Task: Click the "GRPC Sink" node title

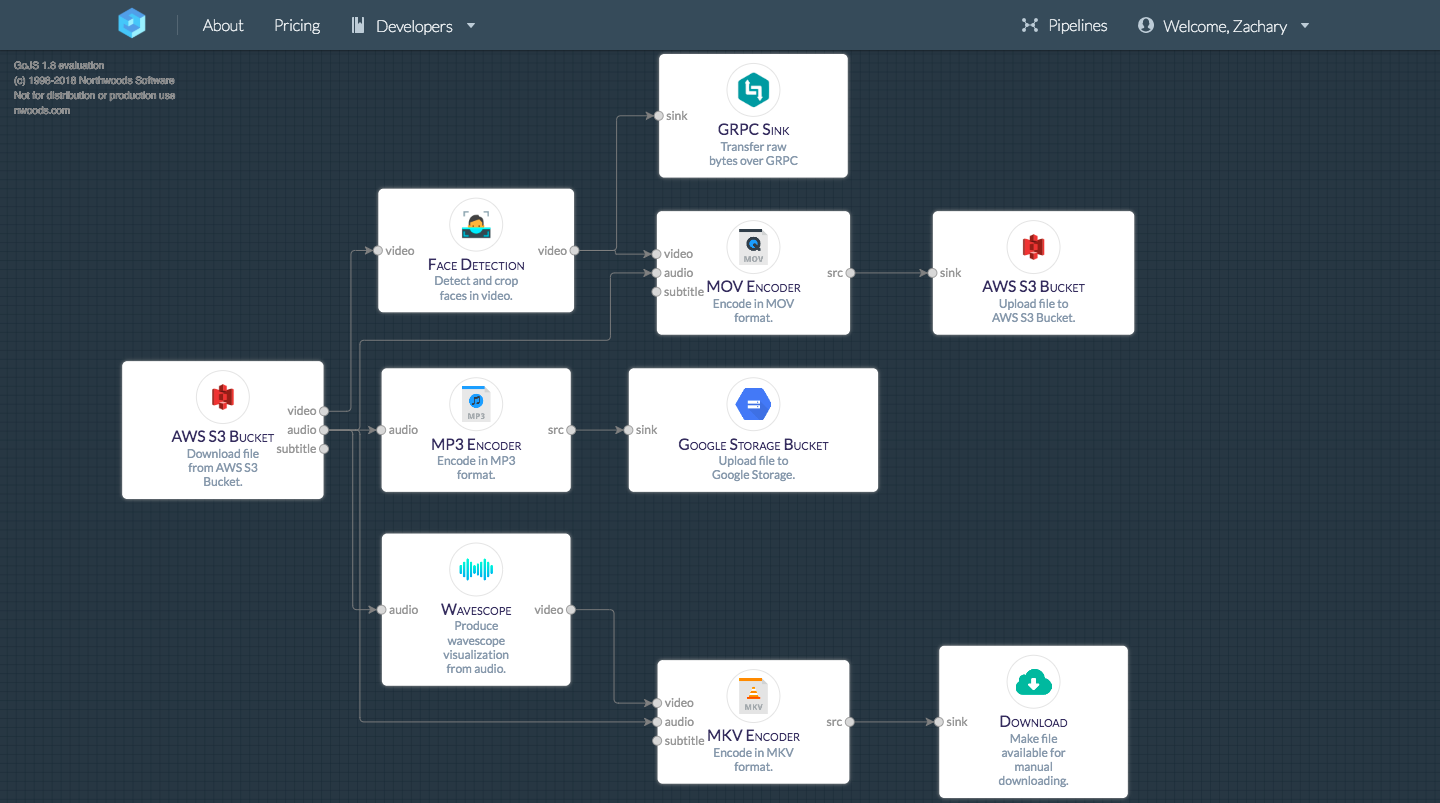Action: (x=753, y=130)
